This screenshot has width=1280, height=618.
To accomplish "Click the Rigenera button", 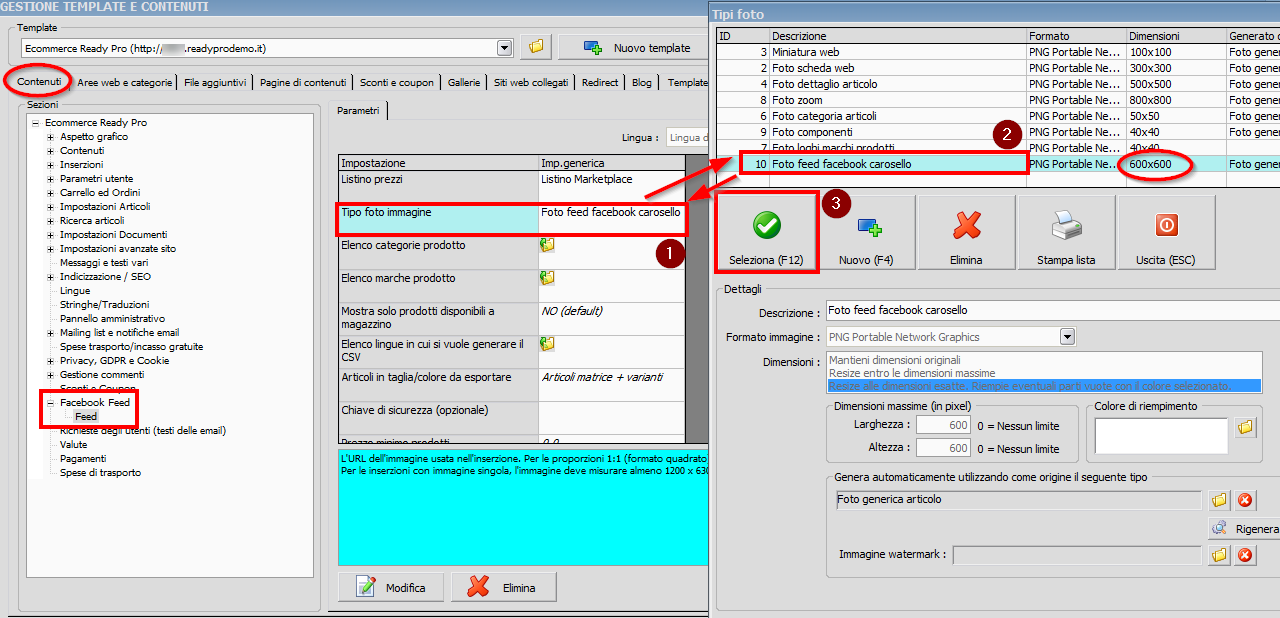I will point(1244,528).
